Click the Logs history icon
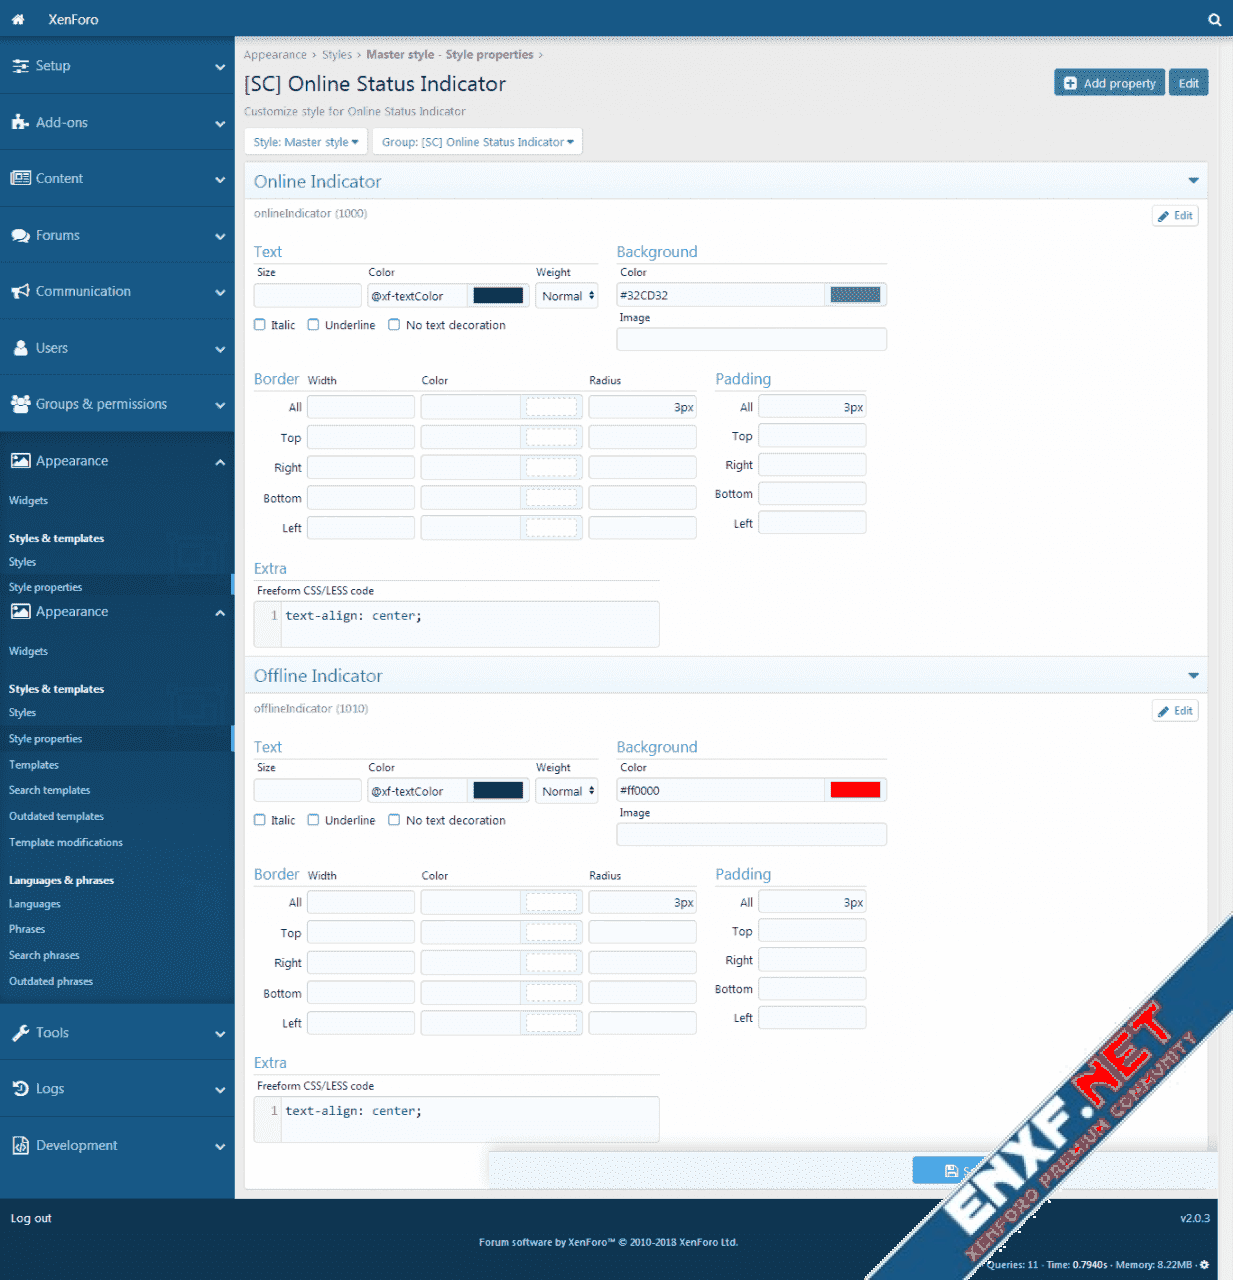 coord(20,1089)
